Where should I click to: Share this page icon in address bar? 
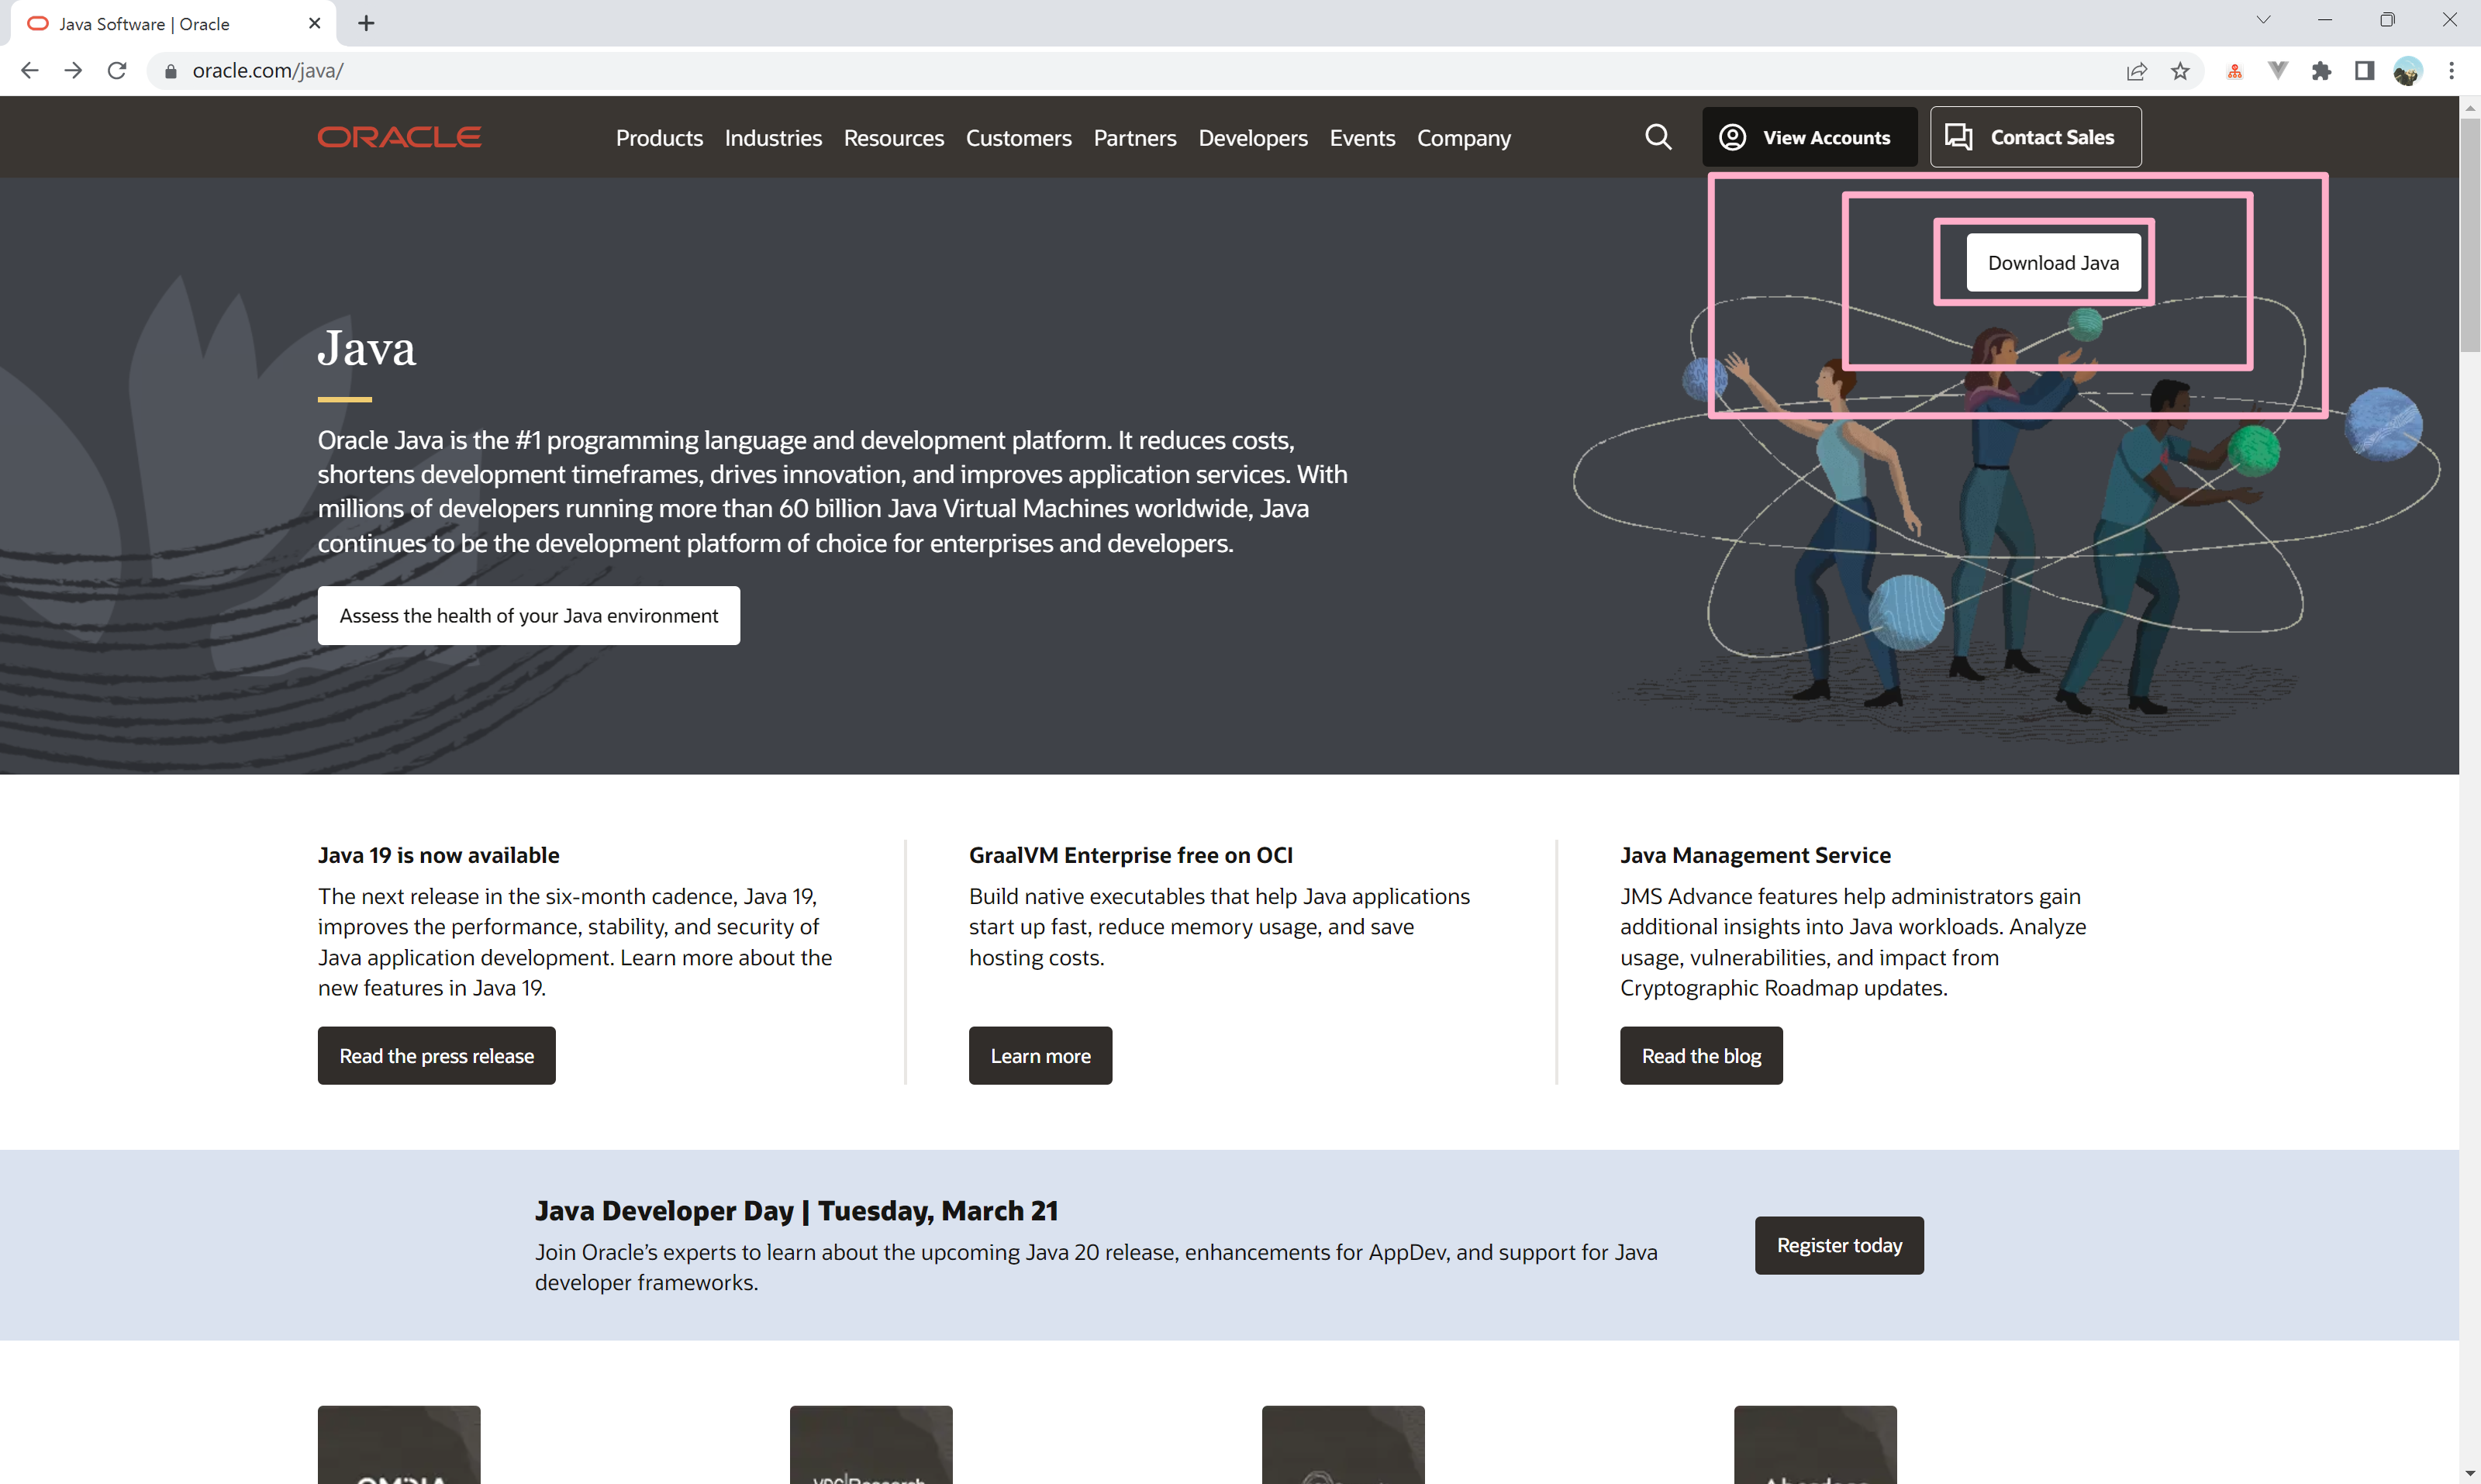point(2136,71)
